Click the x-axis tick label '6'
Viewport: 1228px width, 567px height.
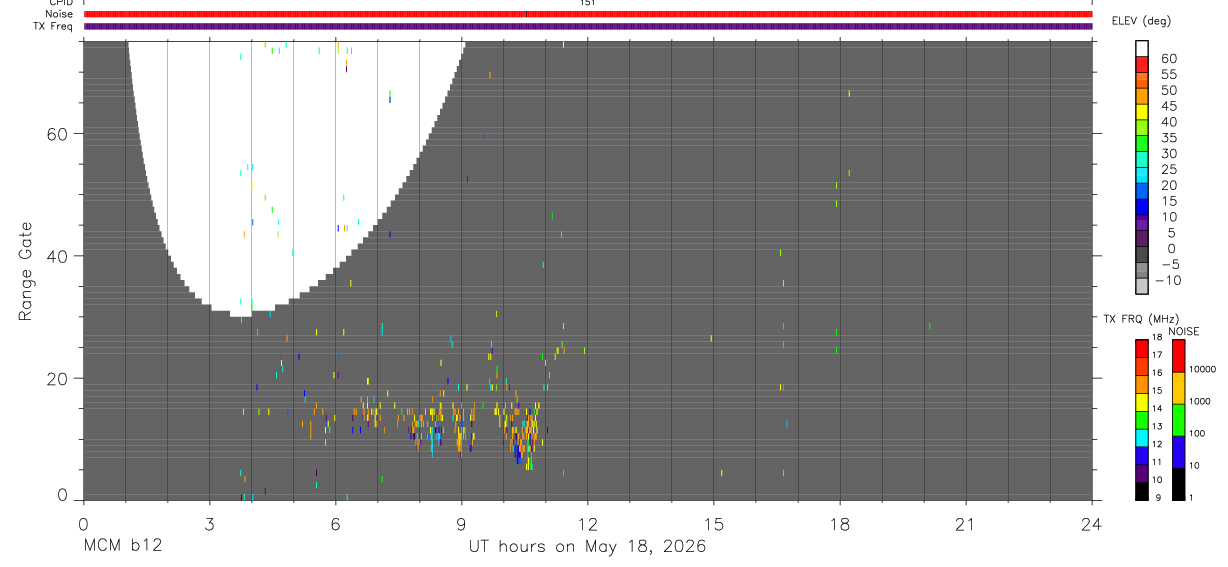click(335, 524)
